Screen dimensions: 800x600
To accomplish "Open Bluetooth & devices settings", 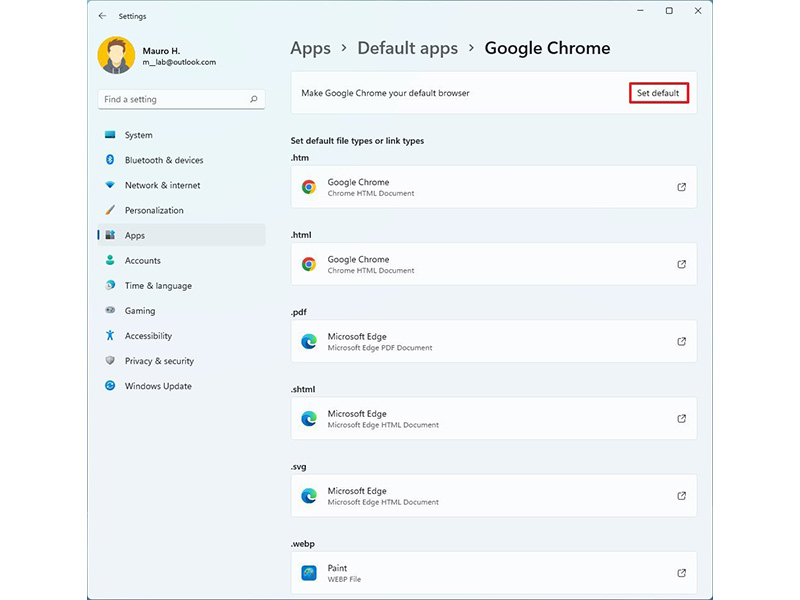I will point(181,160).
